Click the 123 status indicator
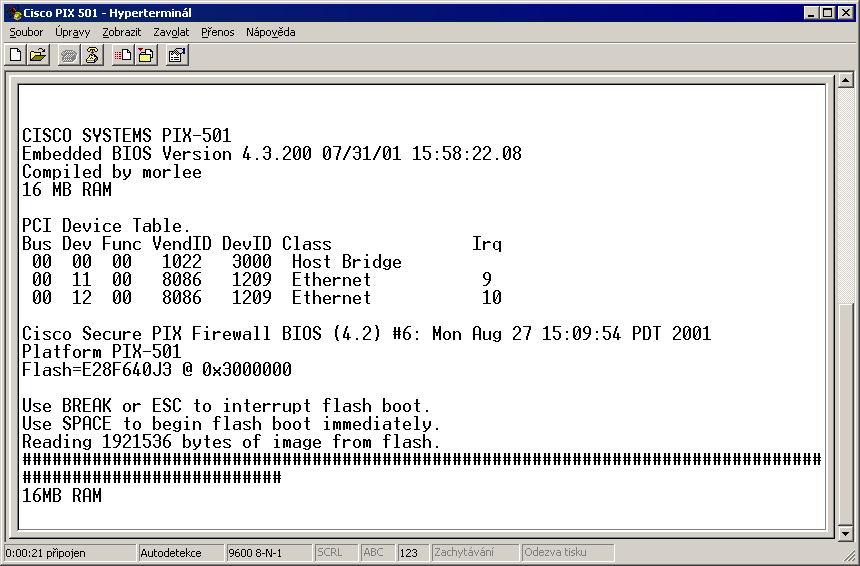The width and height of the screenshot is (860, 566). [x=413, y=553]
